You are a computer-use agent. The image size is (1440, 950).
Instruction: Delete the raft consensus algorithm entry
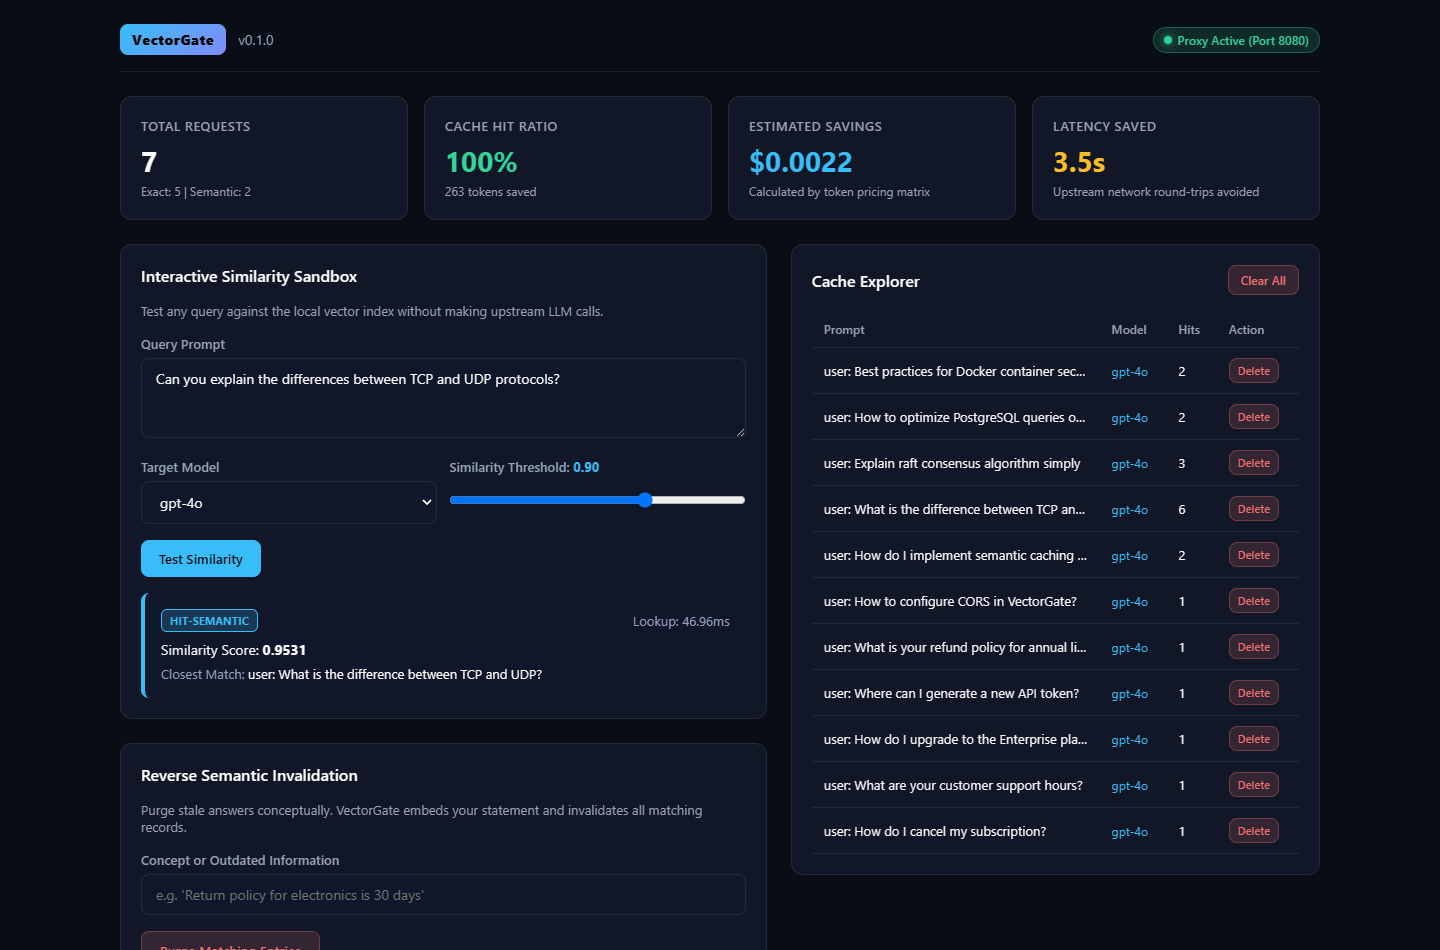coord(1253,463)
